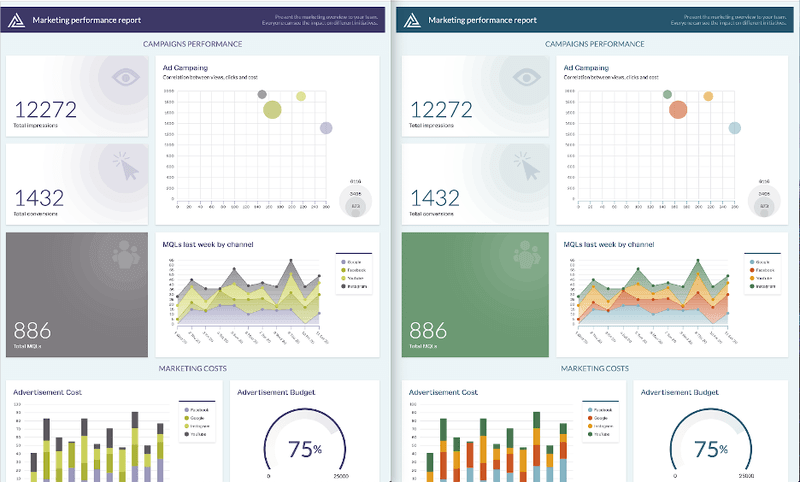Click the people icon on the gray MQLs card
This screenshot has width=800, height=482.
pyautogui.click(x=126, y=254)
